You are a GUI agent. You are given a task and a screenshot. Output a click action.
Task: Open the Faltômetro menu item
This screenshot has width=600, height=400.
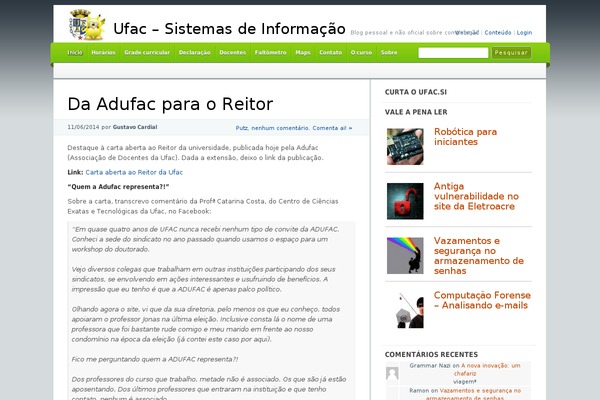pyautogui.click(x=271, y=52)
